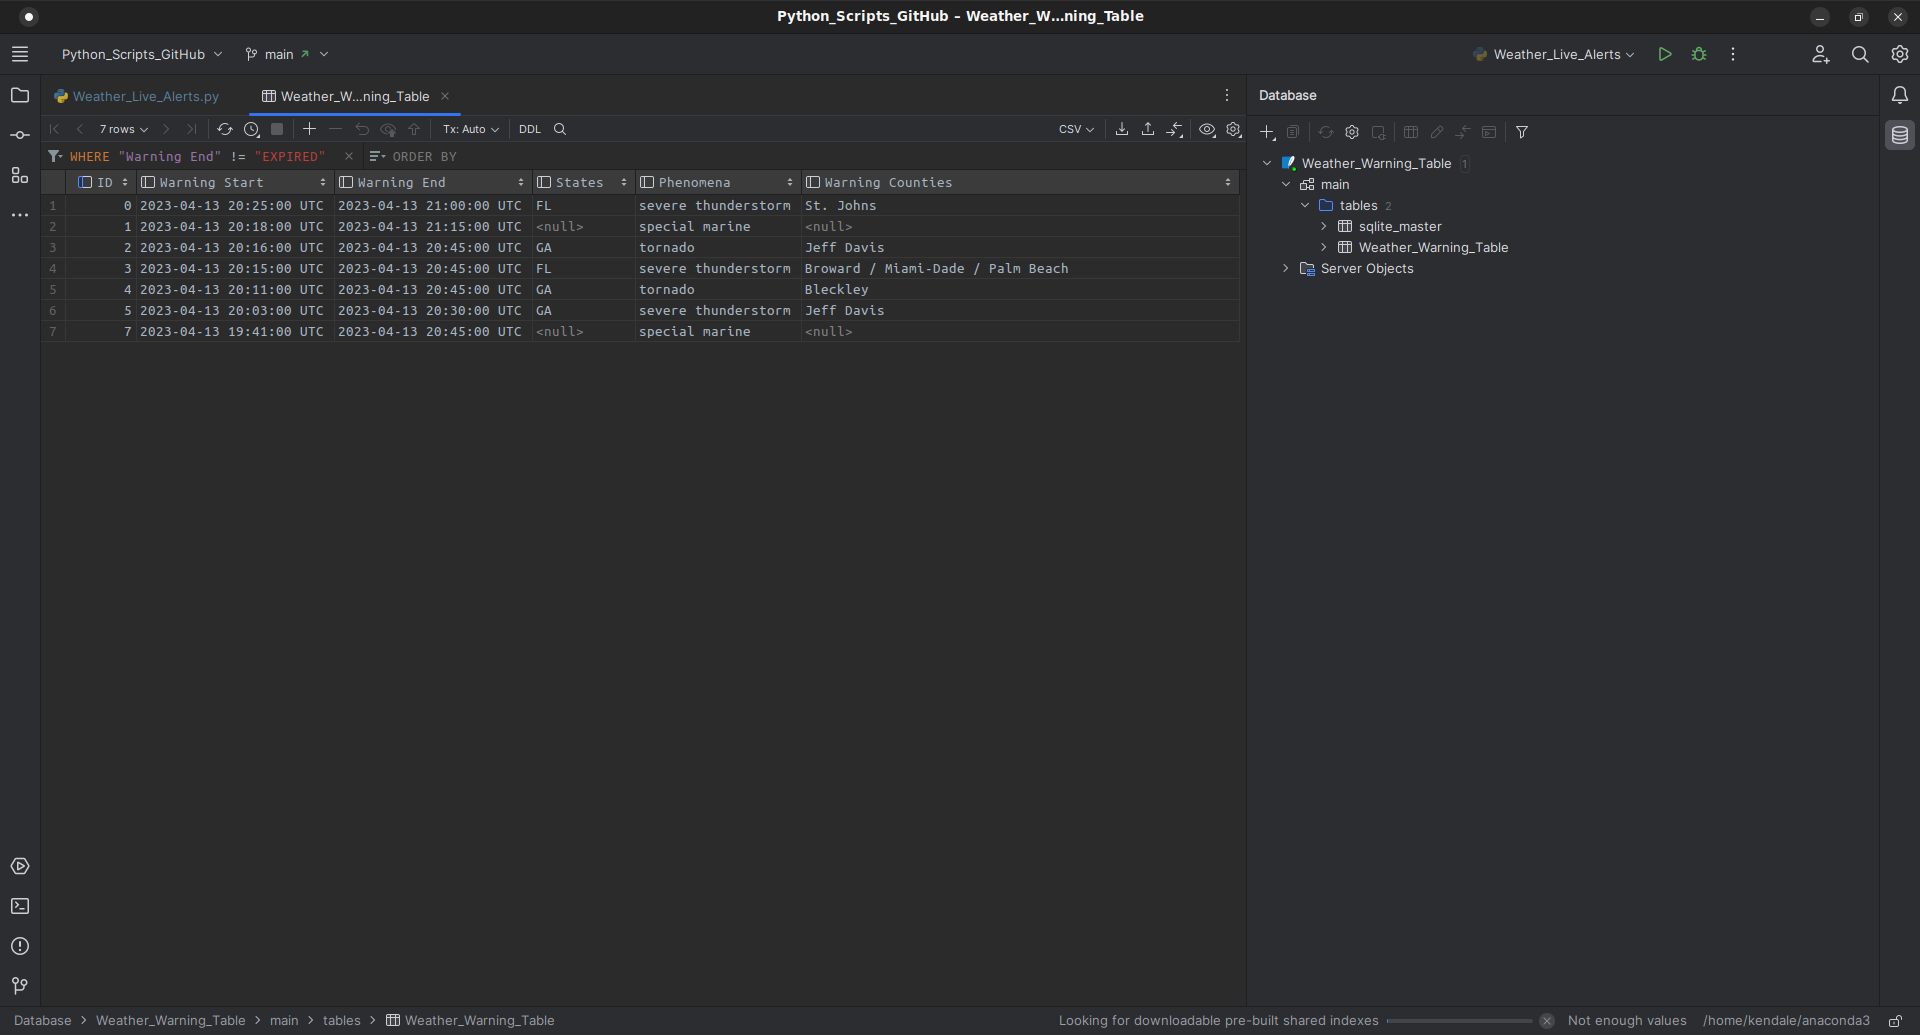This screenshot has height=1035, width=1920.
Task: Expand the Server Objects tree node
Action: point(1286,269)
